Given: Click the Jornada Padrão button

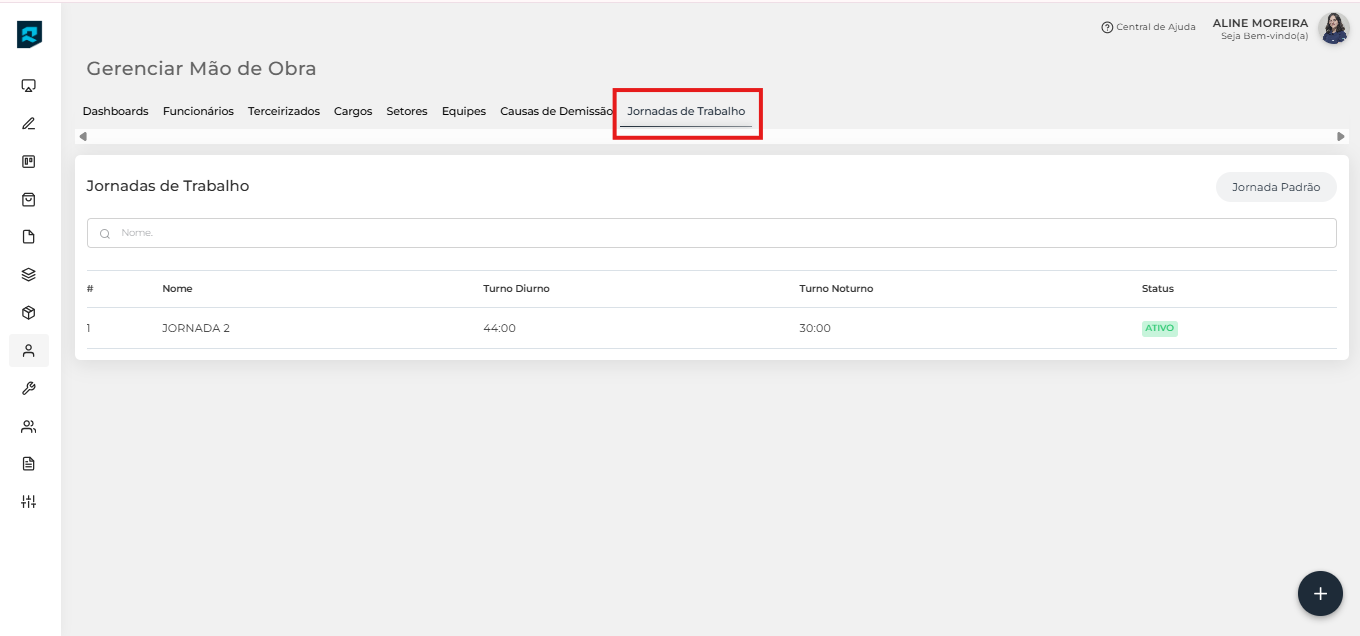Looking at the screenshot, I should click(x=1275, y=187).
